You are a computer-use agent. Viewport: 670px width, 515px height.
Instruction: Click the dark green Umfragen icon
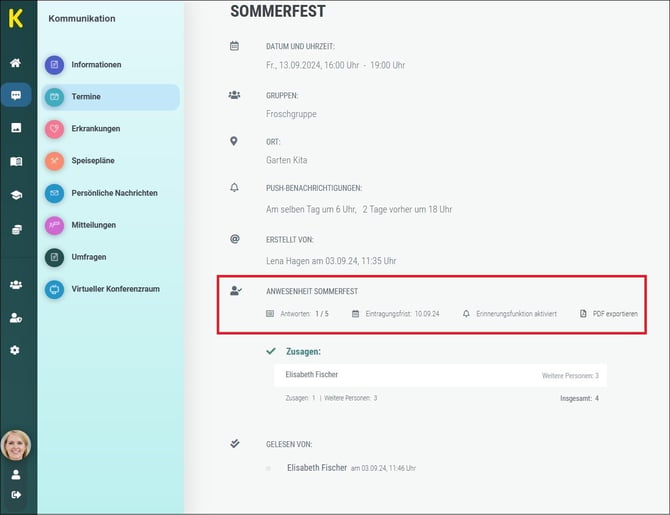[x=54, y=257]
